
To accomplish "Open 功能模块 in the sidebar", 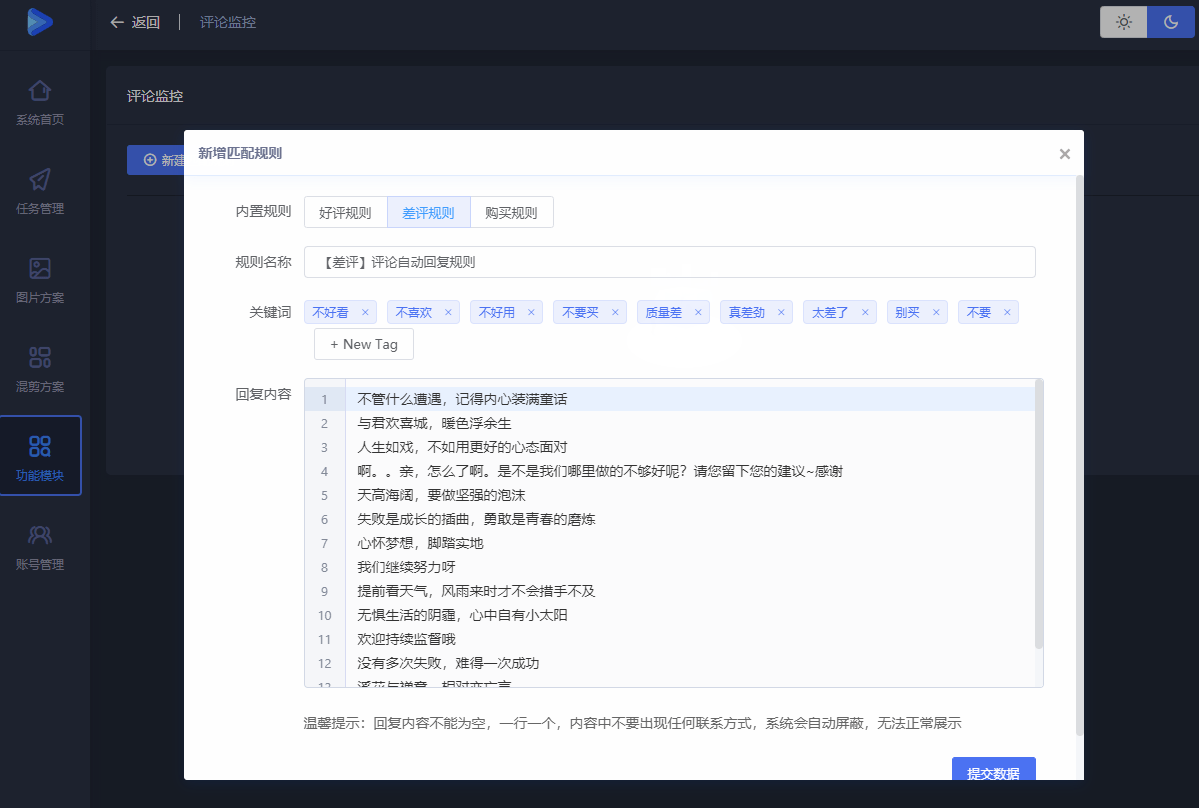I will click(x=40, y=456).
